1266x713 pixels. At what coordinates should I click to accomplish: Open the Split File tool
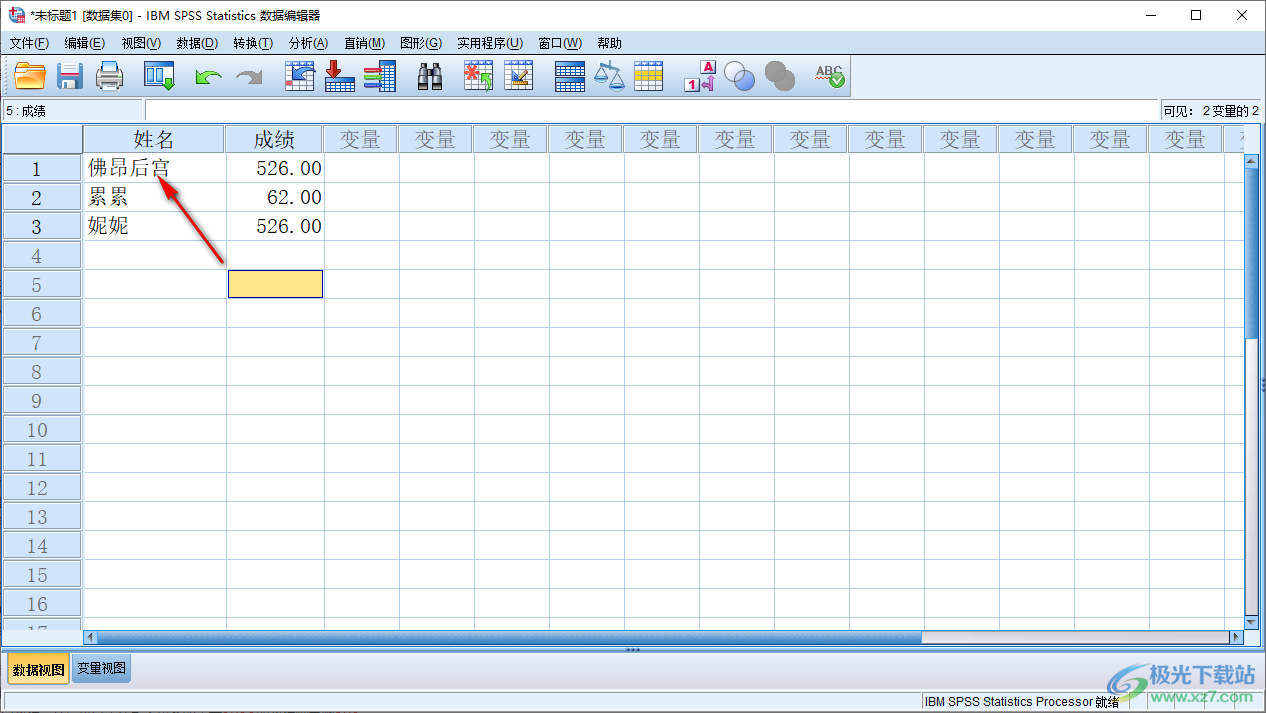pyautogui.click(x=569, y=76)
